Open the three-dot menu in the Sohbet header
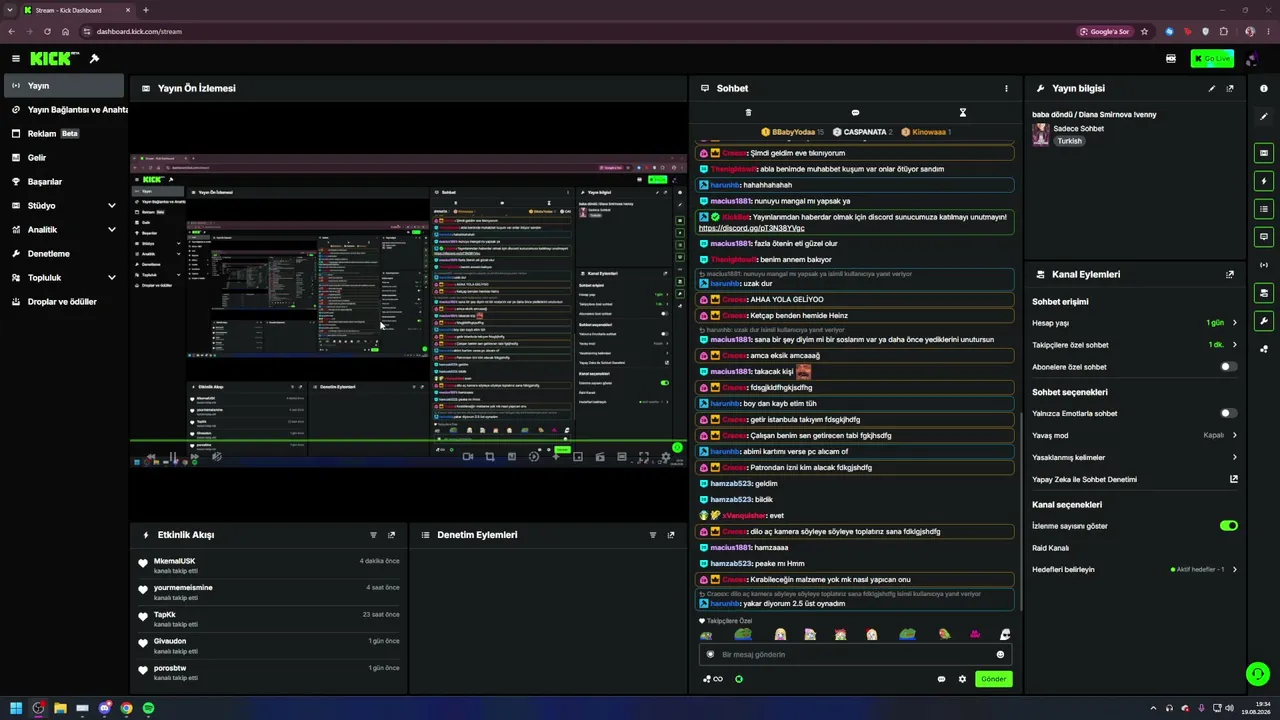The image size is (1280, 720). (x=1006, y=88)
